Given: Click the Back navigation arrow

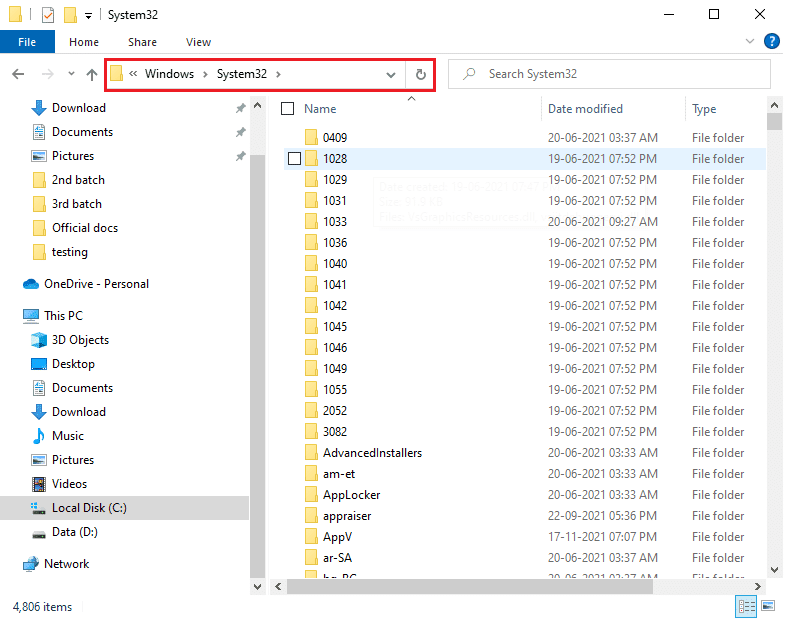Looking at the screenshot, I should [18, 74].
